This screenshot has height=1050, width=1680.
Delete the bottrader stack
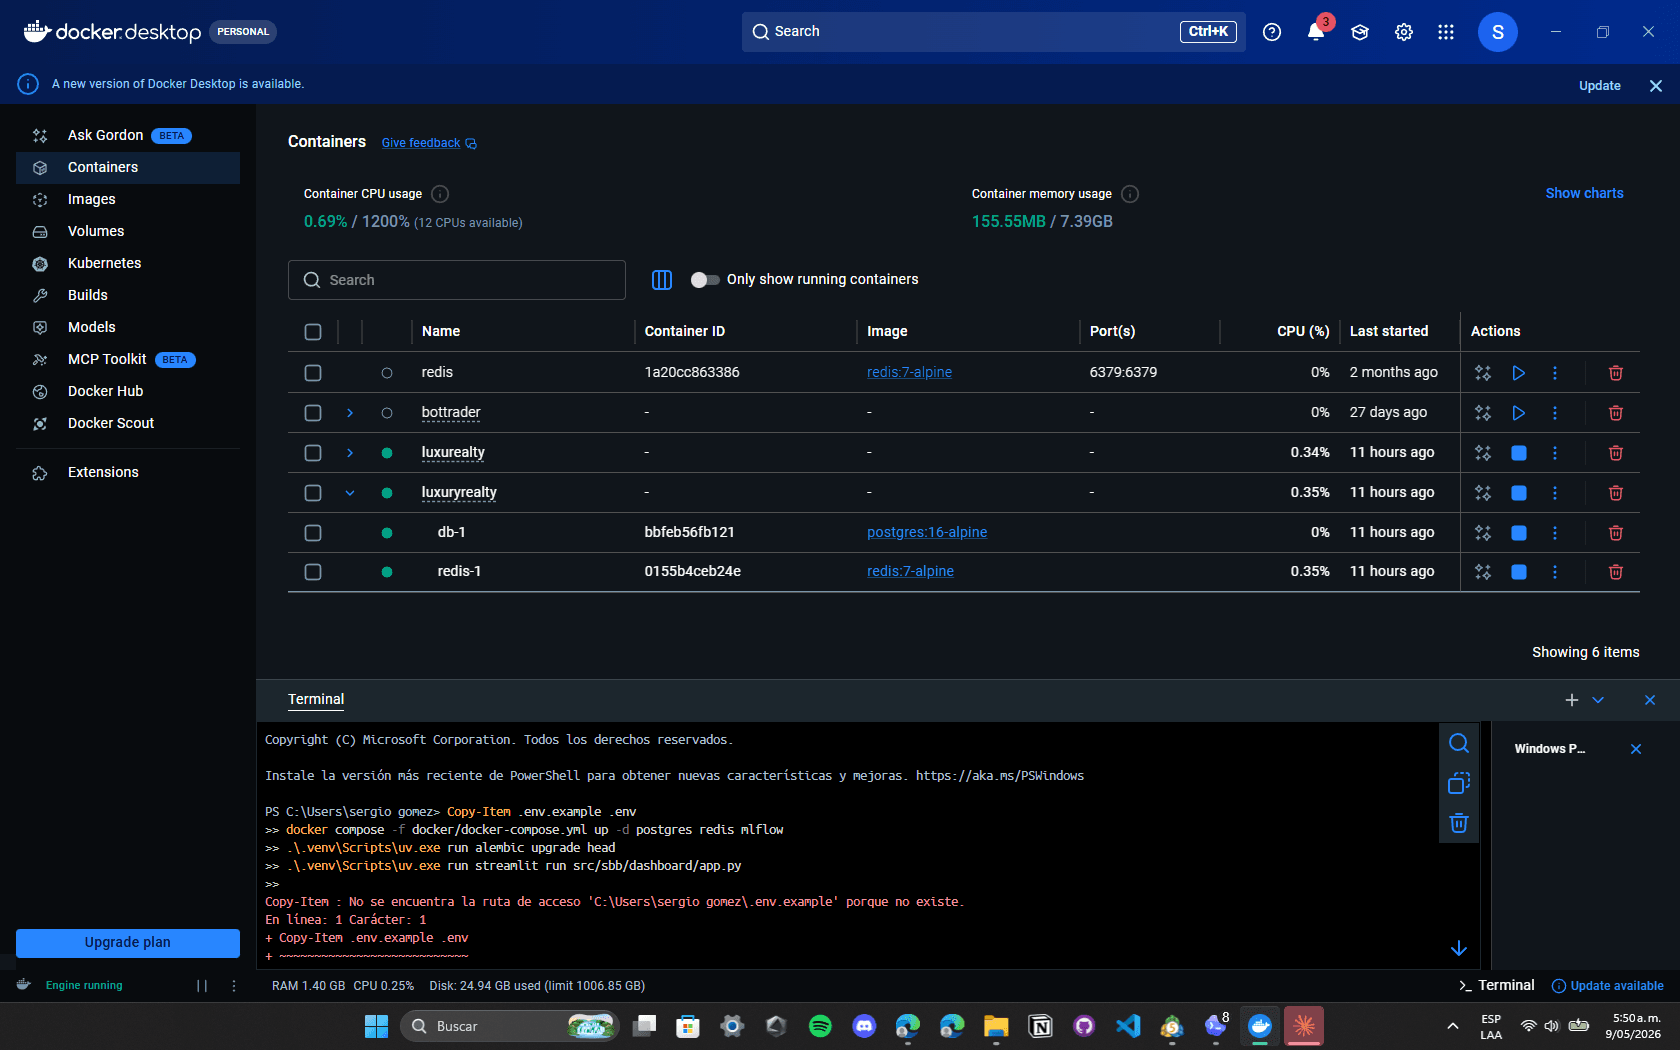pos(1616,413)
